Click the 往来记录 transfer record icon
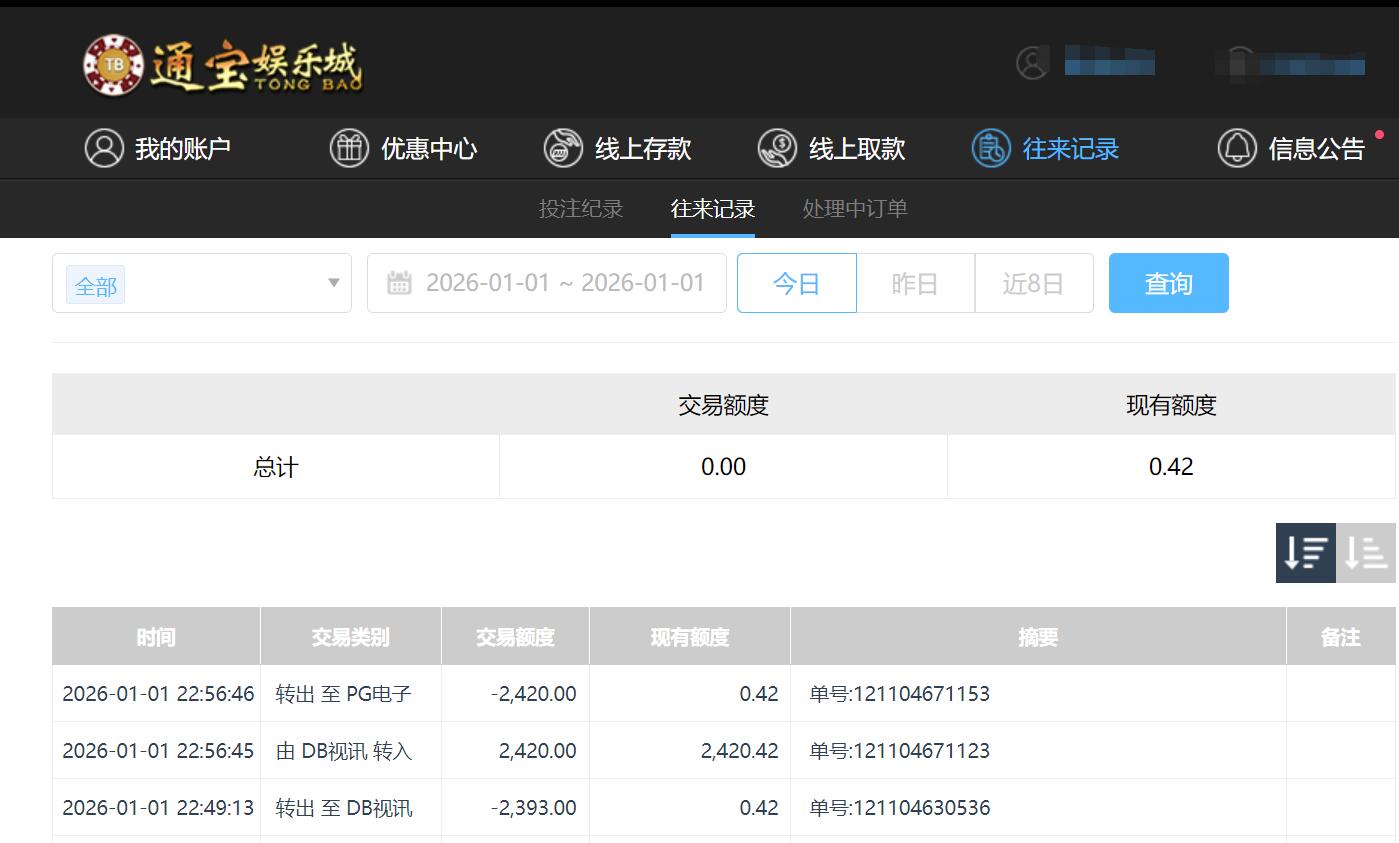 coord(989,148)
